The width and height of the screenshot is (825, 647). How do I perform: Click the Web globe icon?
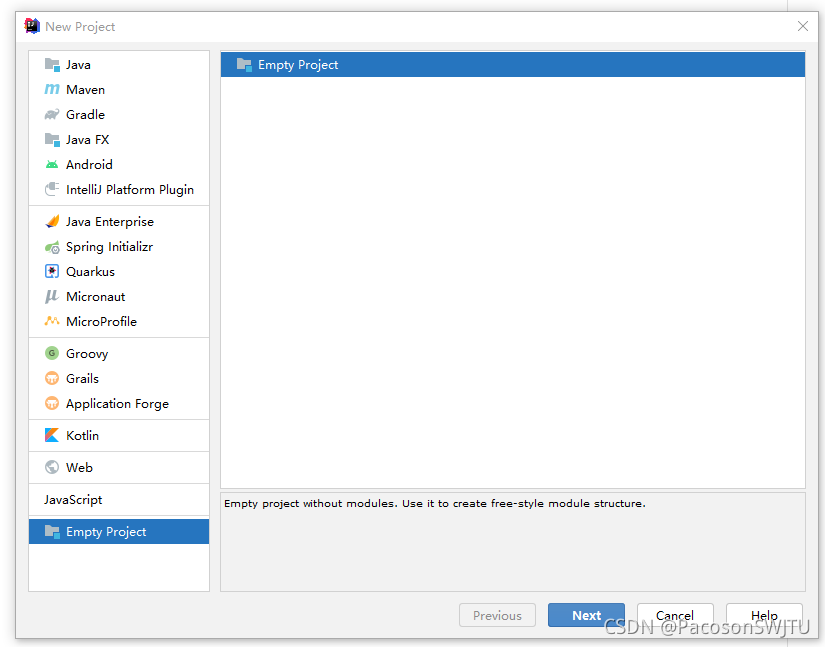pos(52,467)
